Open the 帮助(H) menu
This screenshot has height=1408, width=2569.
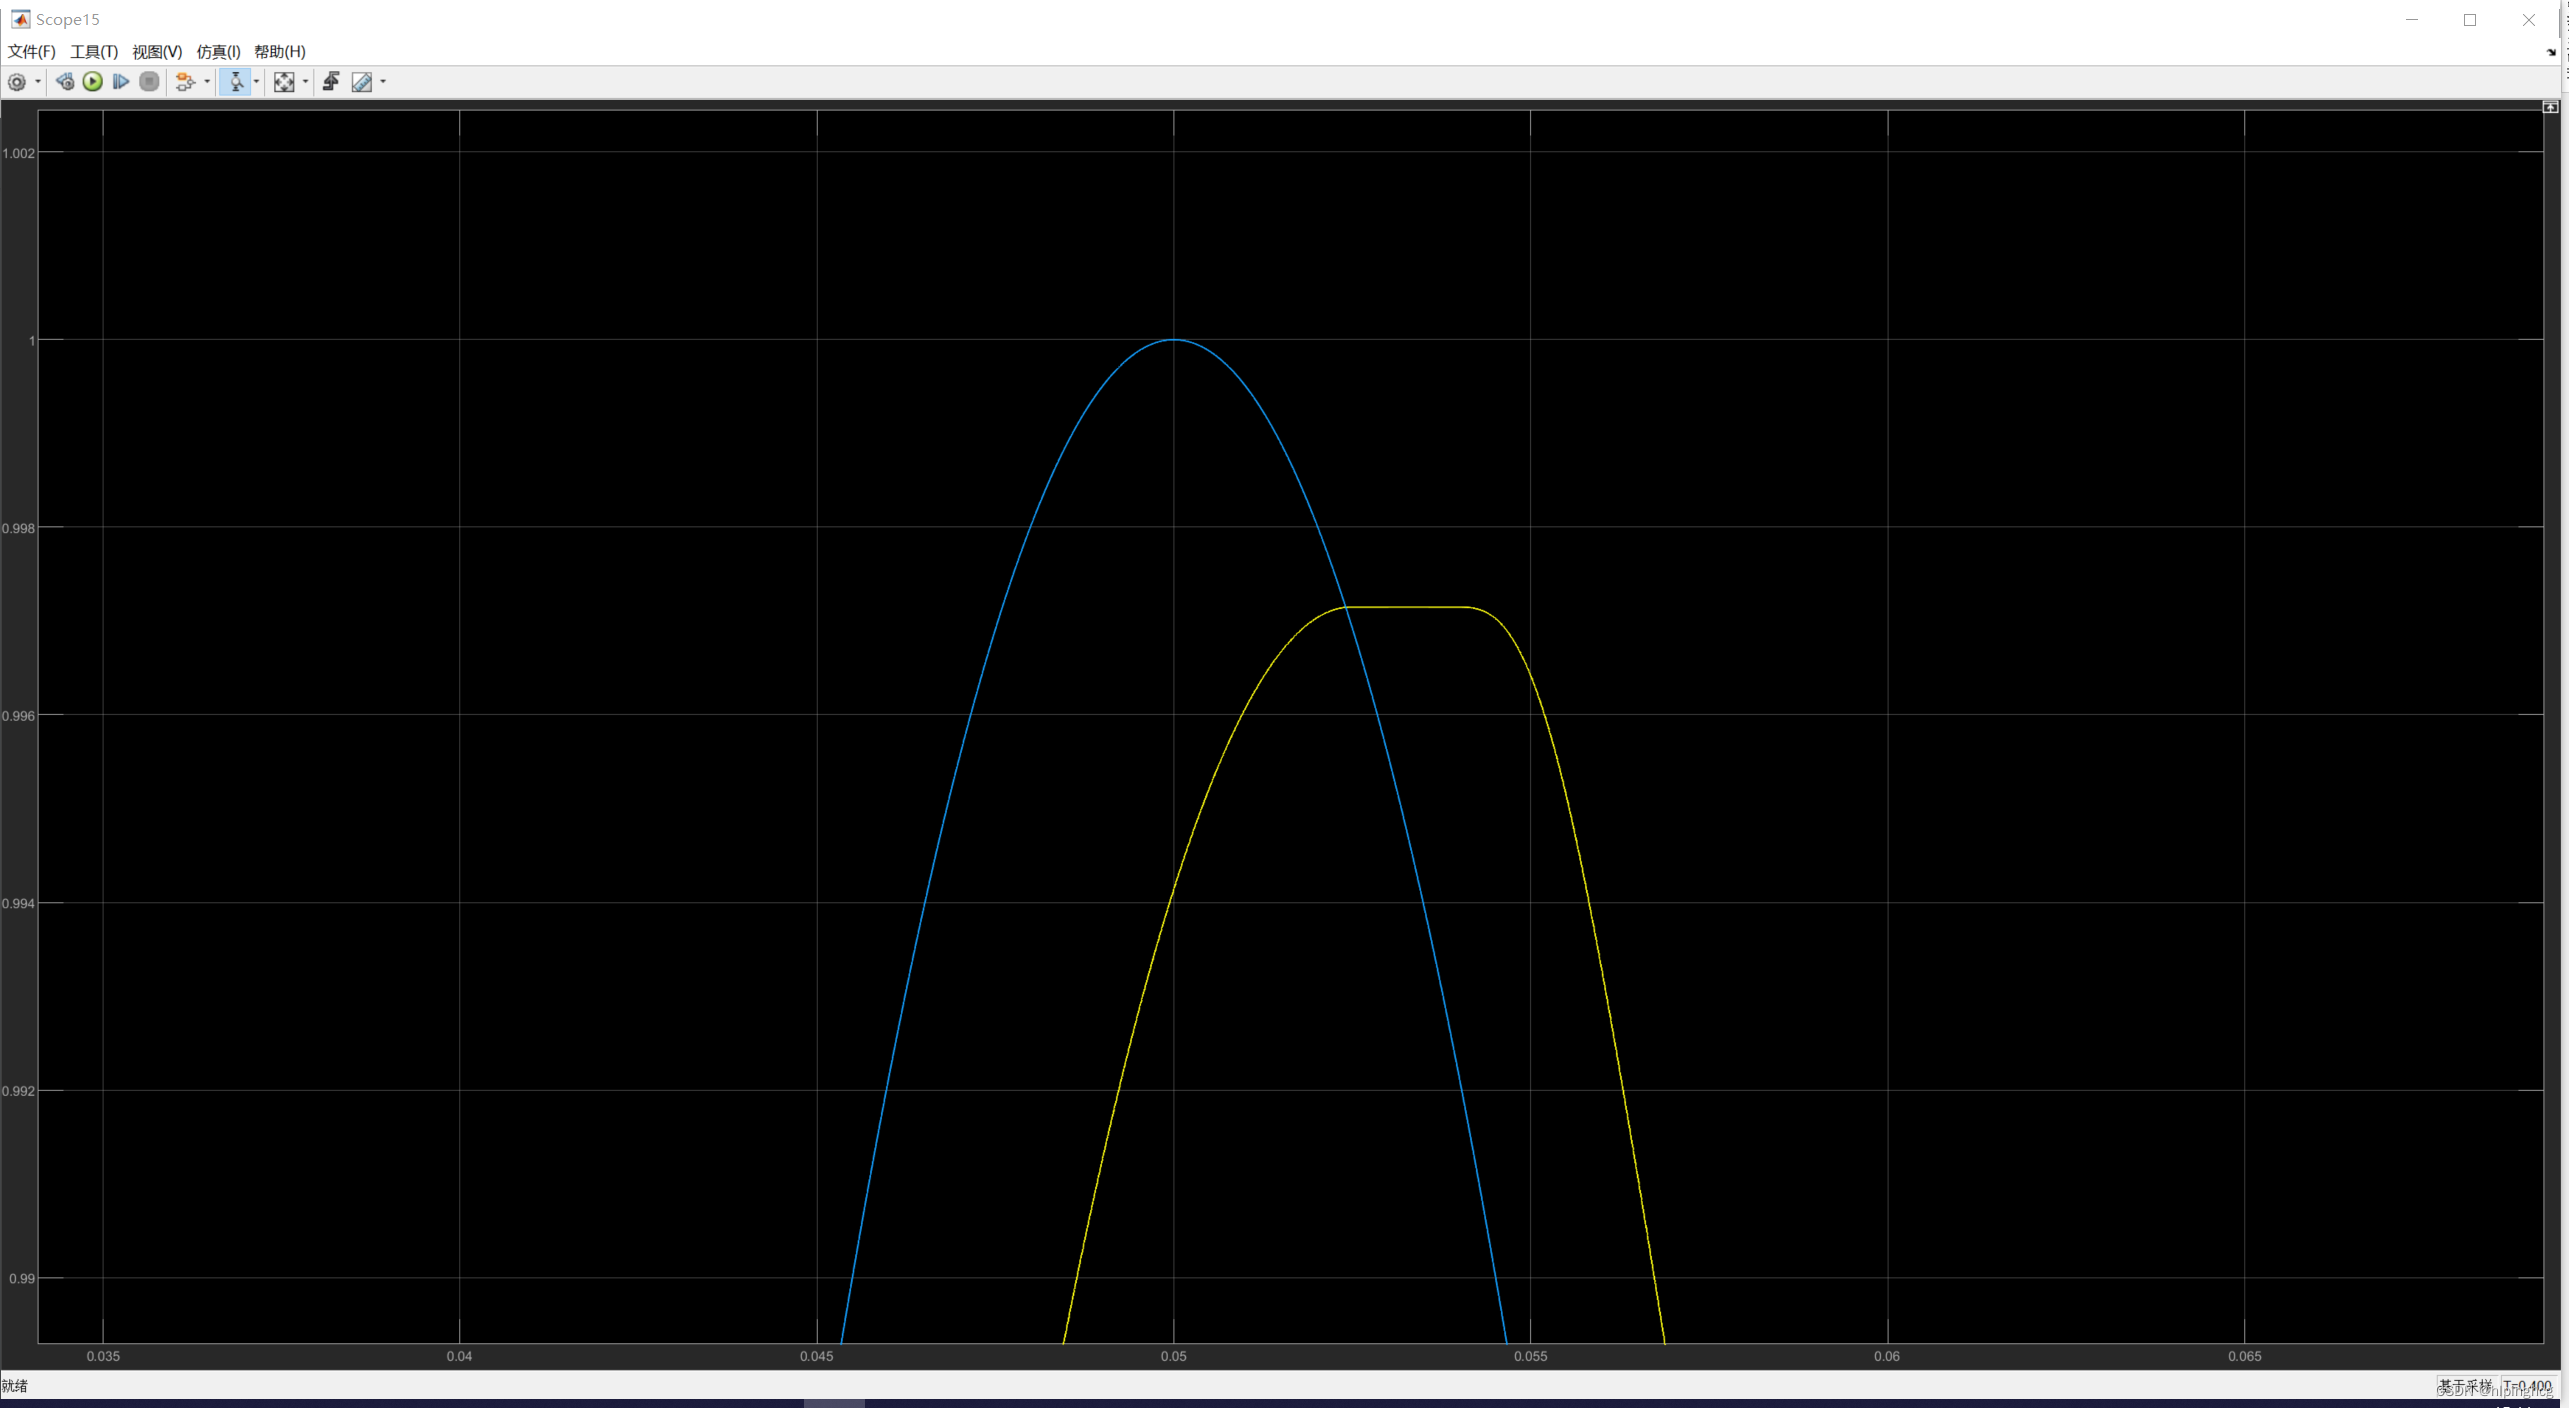click(280, 52)
